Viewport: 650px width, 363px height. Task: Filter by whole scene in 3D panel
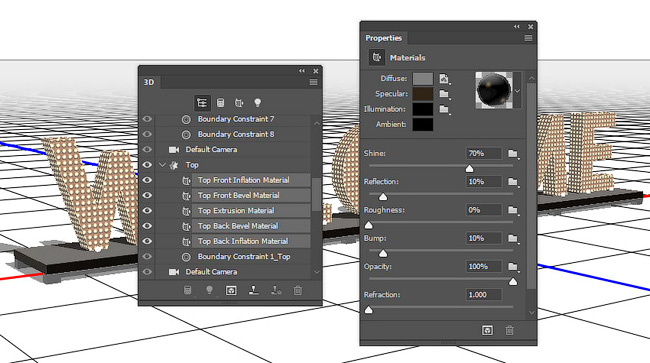coord(202,102)
